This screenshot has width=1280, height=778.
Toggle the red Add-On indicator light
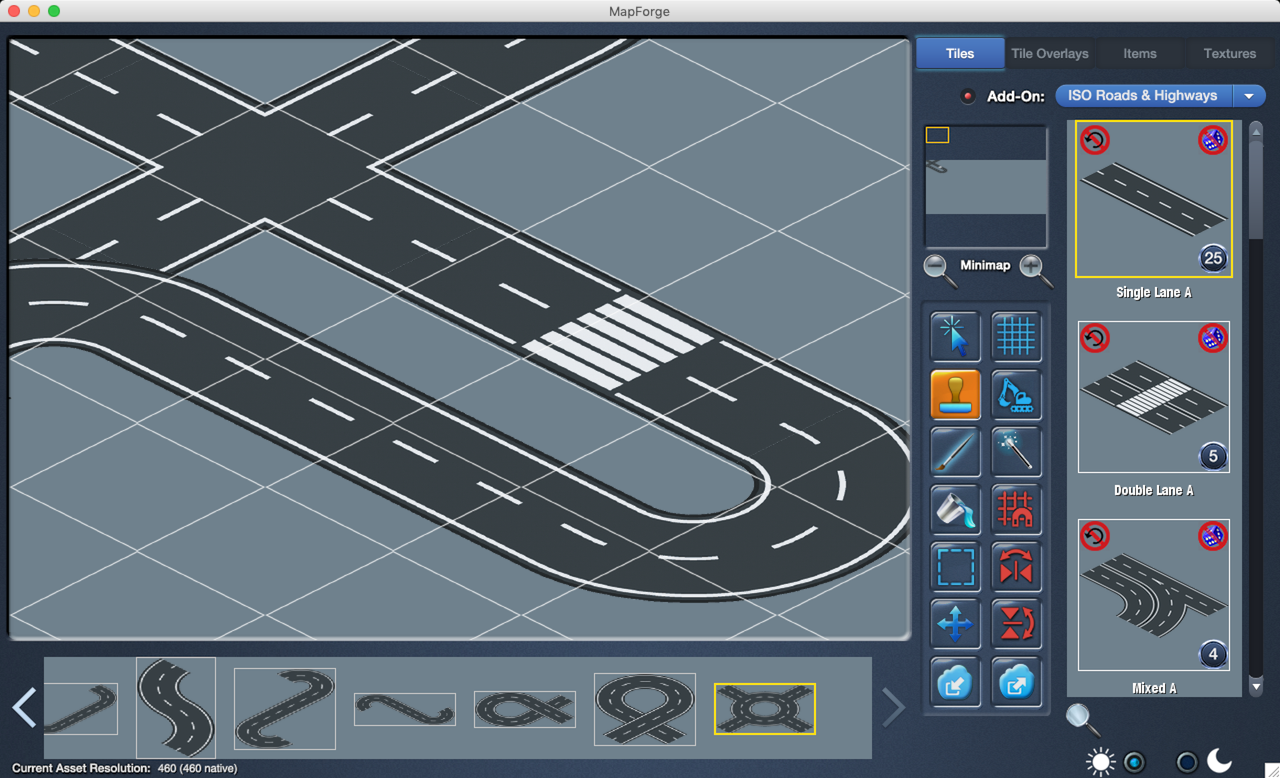[x=967, y=97]
